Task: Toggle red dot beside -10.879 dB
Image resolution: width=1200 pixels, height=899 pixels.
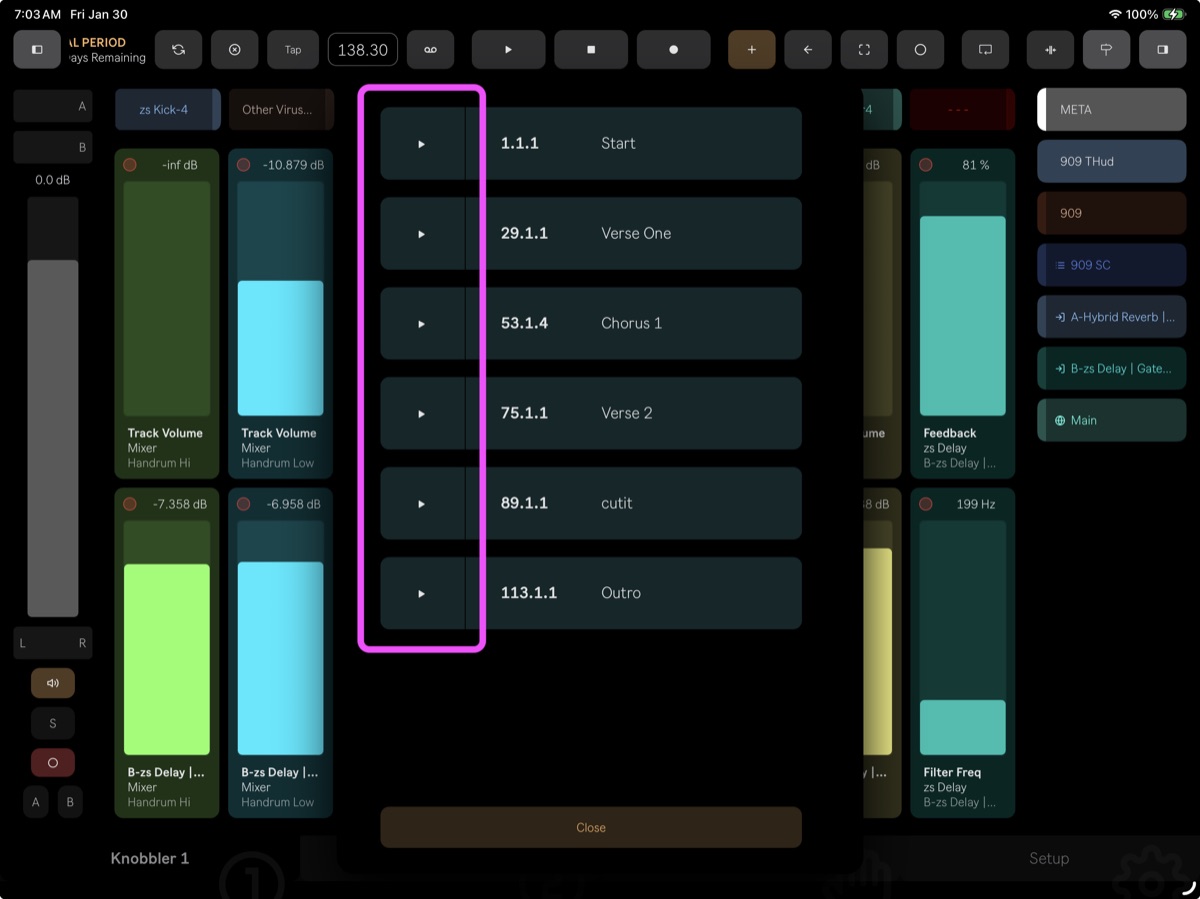Action: click(243, 165)
